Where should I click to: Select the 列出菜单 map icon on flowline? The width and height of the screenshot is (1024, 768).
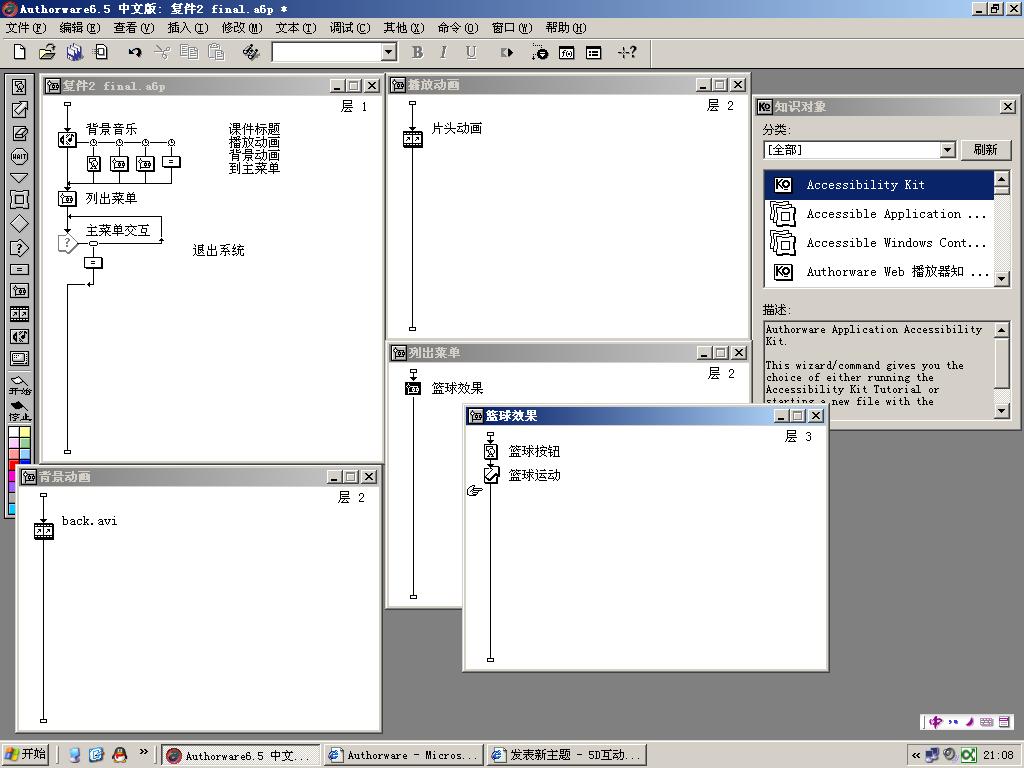67,198
